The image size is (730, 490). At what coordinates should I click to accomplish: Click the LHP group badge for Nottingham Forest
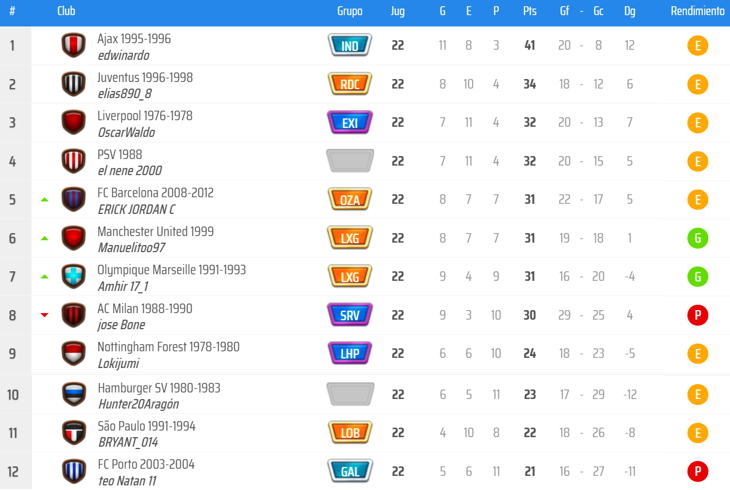click(x=350, y=354)
